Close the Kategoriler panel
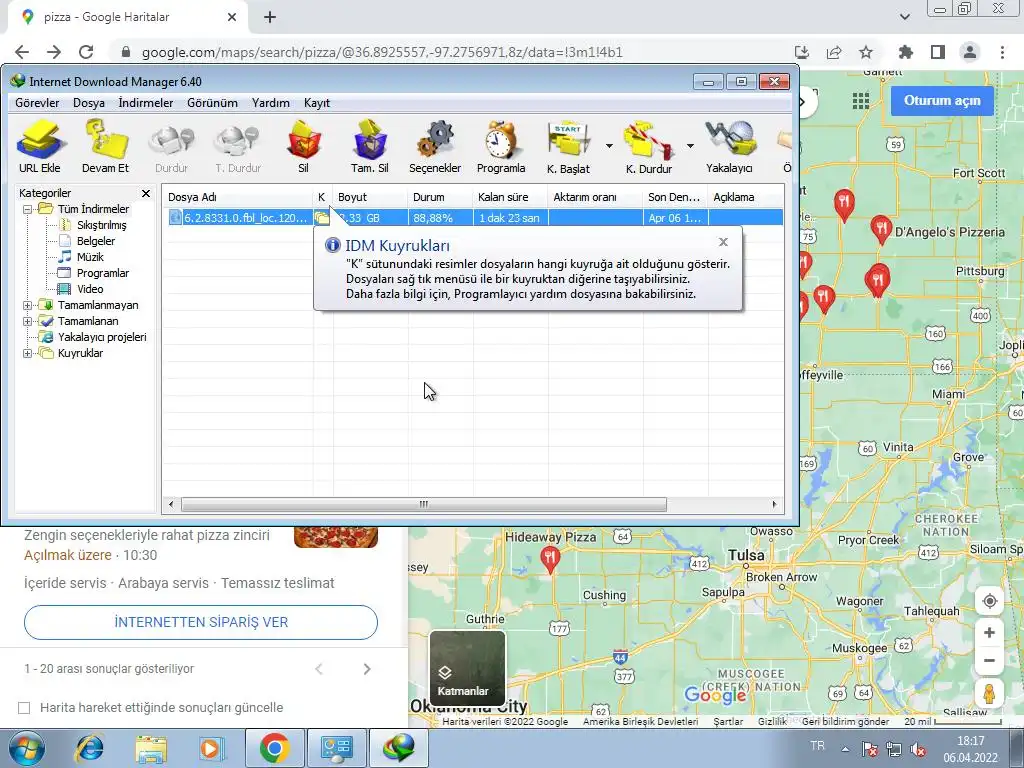Screen dimensions: 1024x768 [146, 193]
